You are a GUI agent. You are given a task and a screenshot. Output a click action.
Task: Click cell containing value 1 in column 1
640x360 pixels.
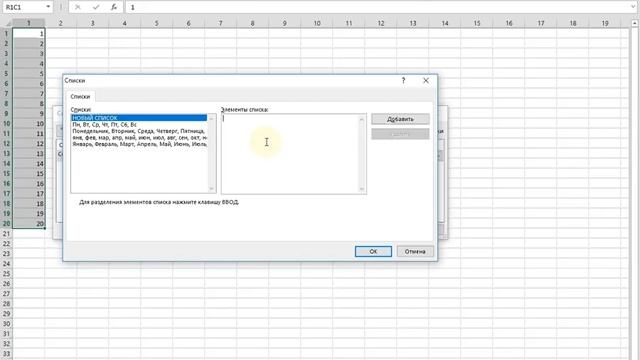(29, 33)
